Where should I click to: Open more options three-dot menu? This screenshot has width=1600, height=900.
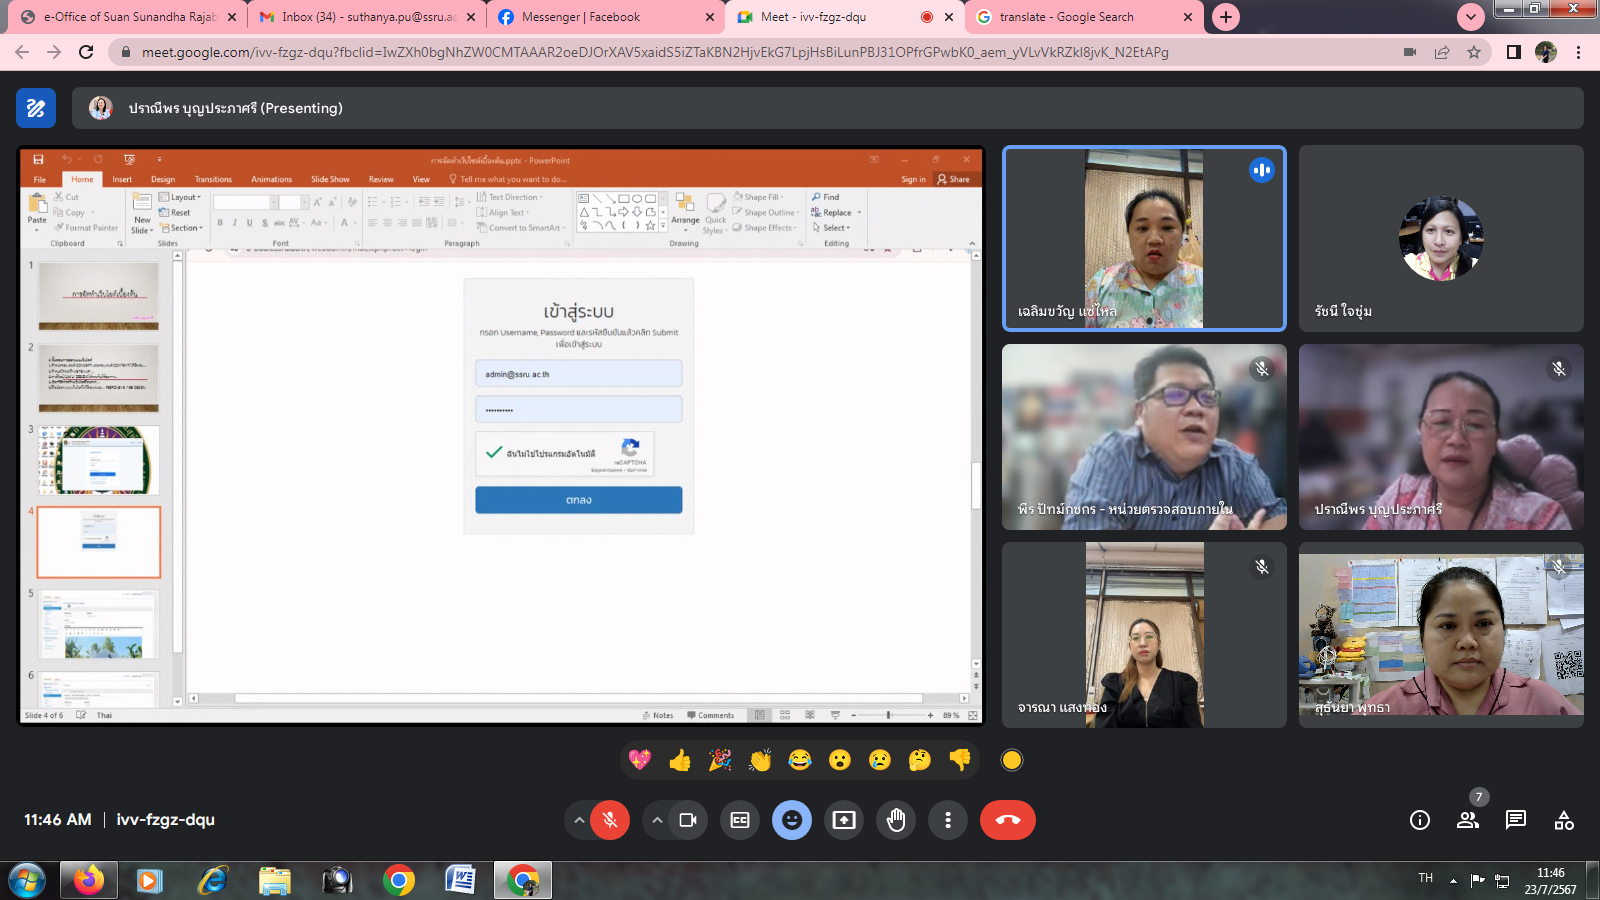coord(948,820)
